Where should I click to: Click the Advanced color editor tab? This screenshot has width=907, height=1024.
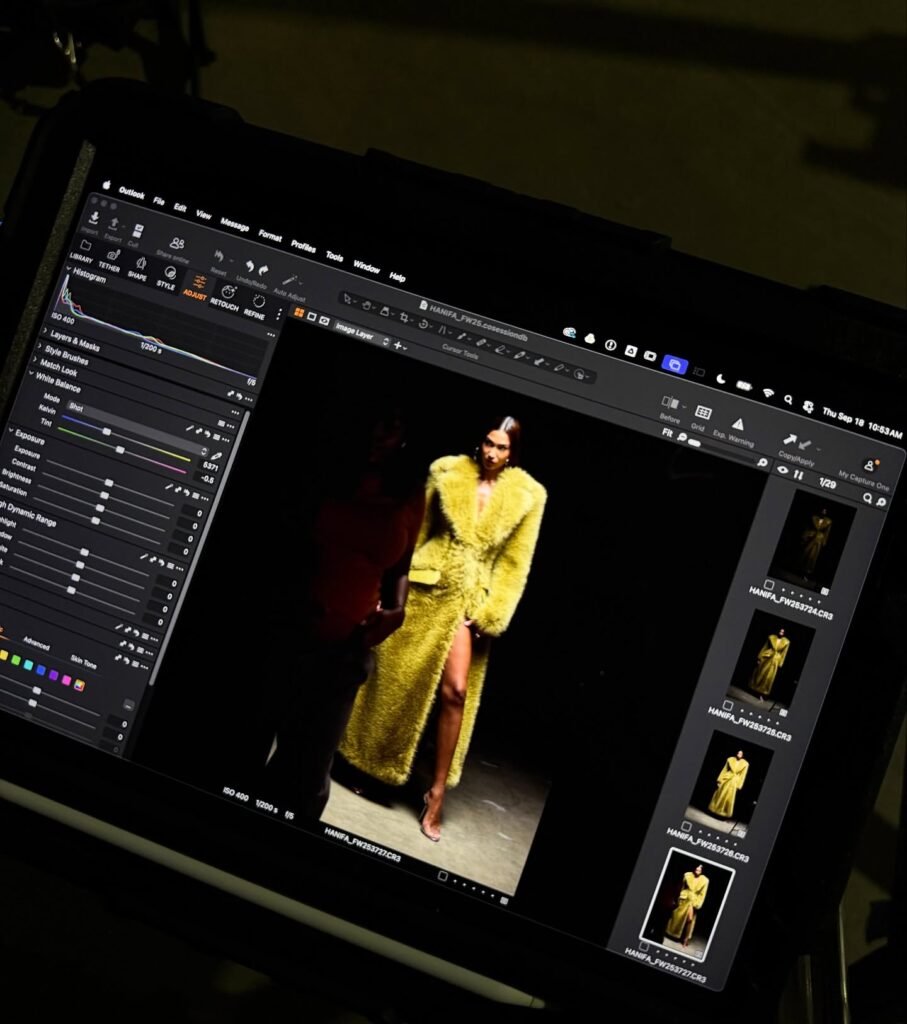click(x=36, y=645)
